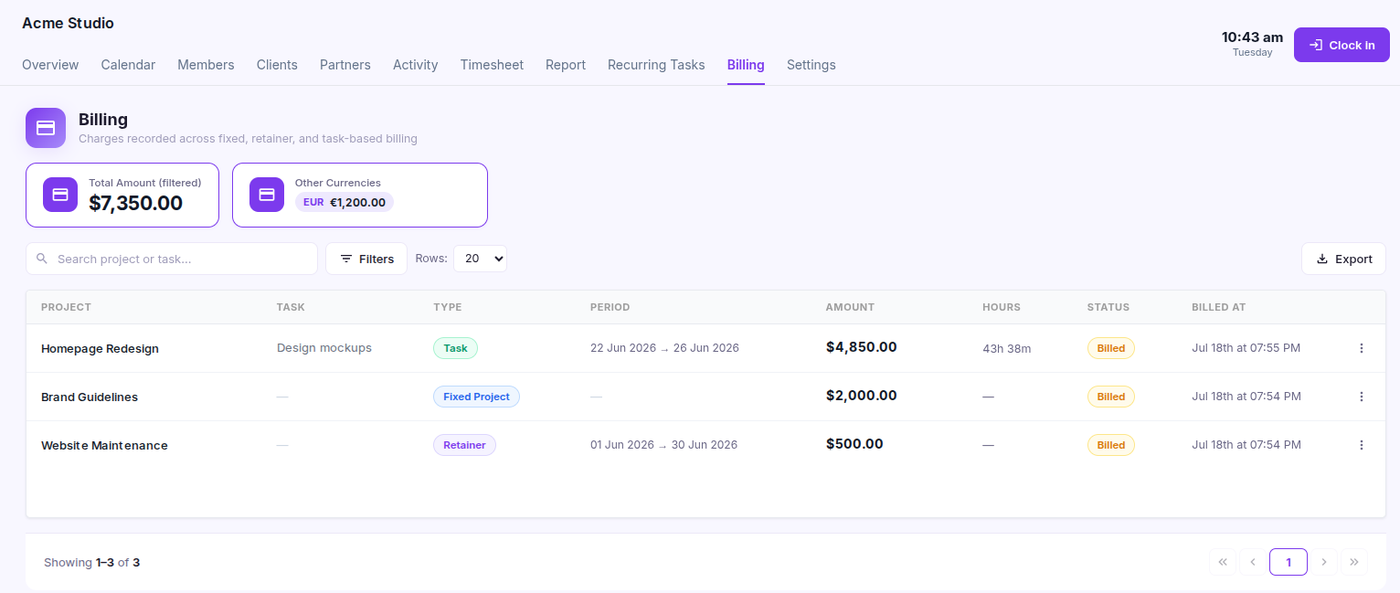Open row menu for Website Maintenance
This screenshot has width=1400, height=593.
pyautogui.click(x=1361, y=445)
